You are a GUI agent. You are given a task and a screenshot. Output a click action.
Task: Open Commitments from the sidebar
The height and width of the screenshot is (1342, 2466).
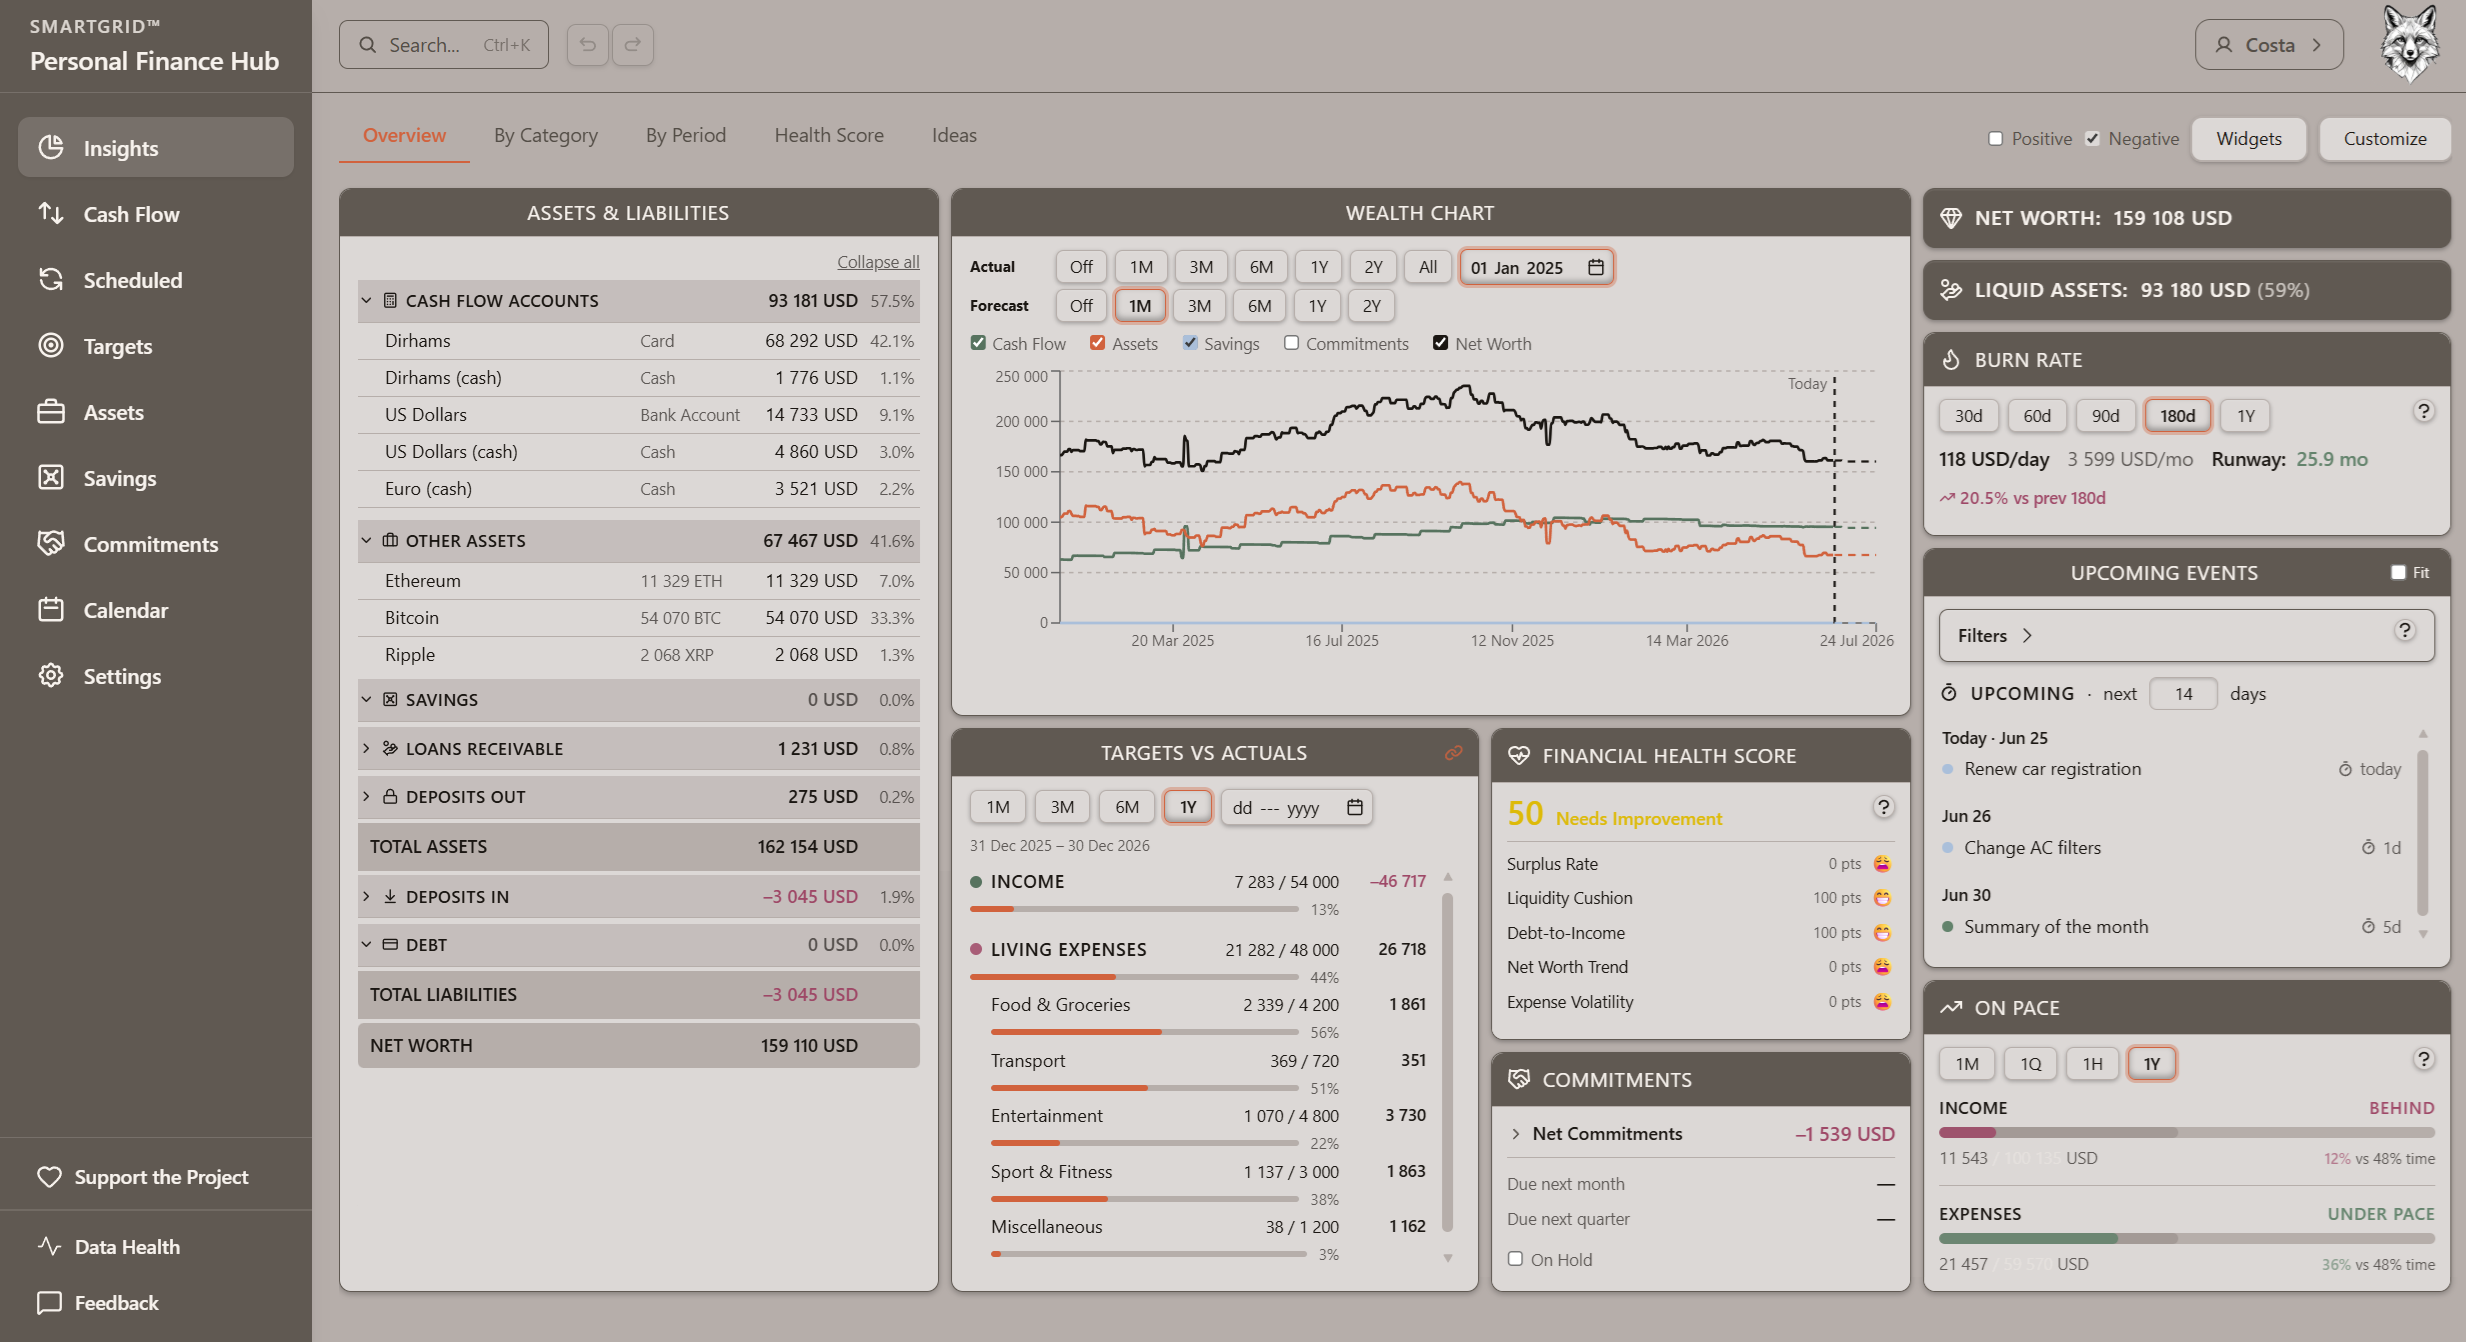155,544
